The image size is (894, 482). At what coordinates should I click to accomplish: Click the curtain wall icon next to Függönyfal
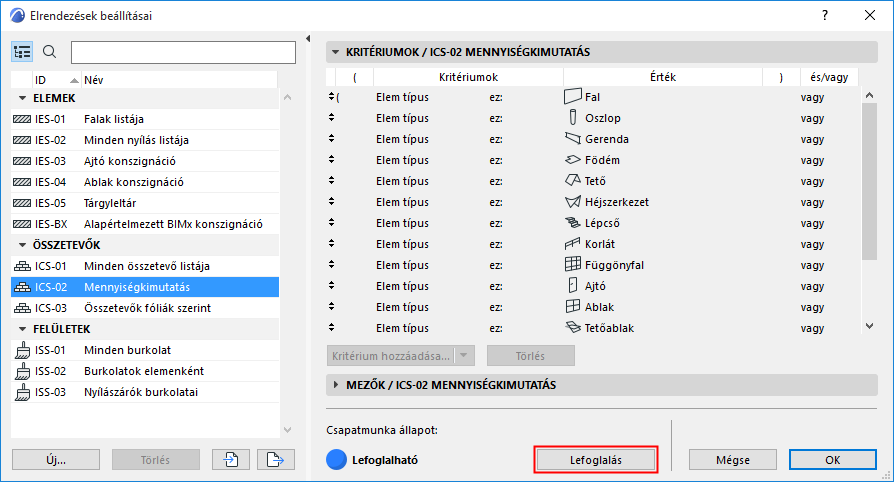pos(573,265)
